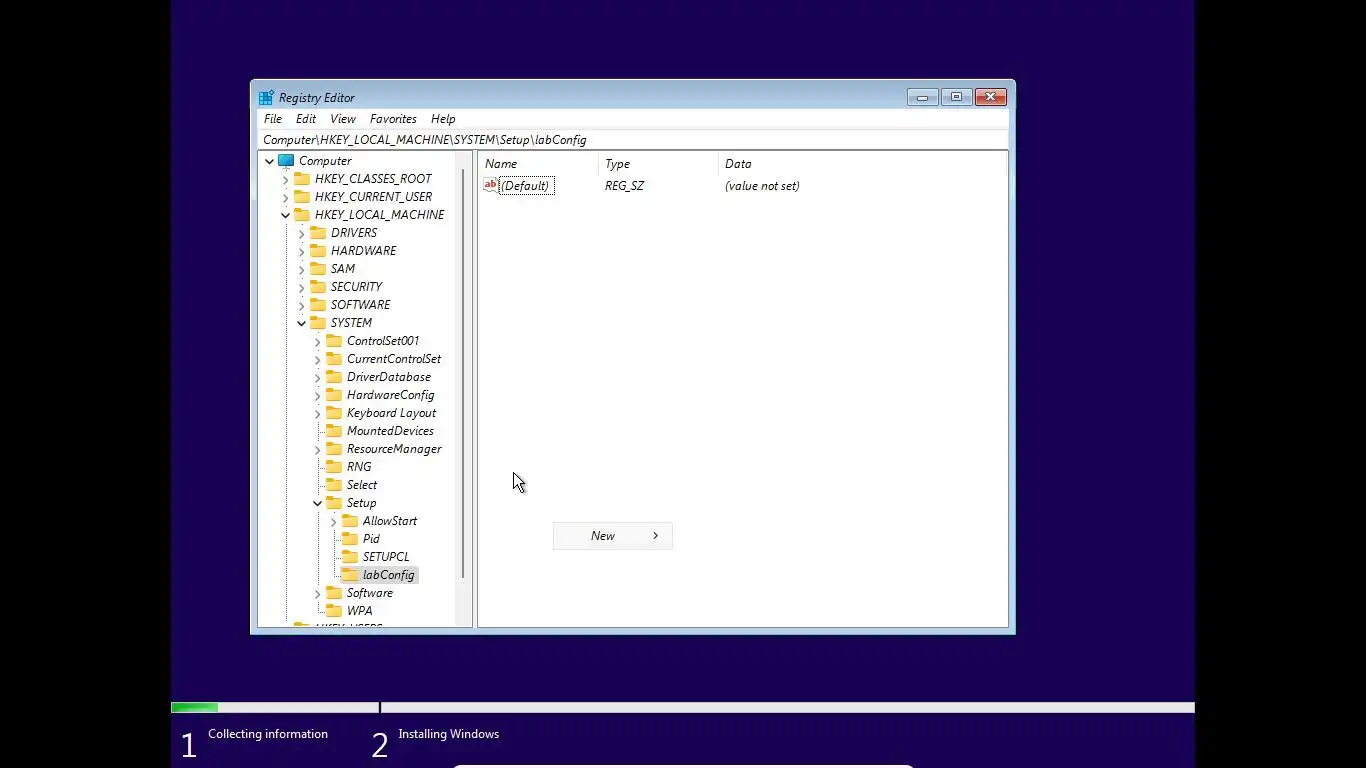
Task: Click the Installing Windows step label
Action: (449, 734)
